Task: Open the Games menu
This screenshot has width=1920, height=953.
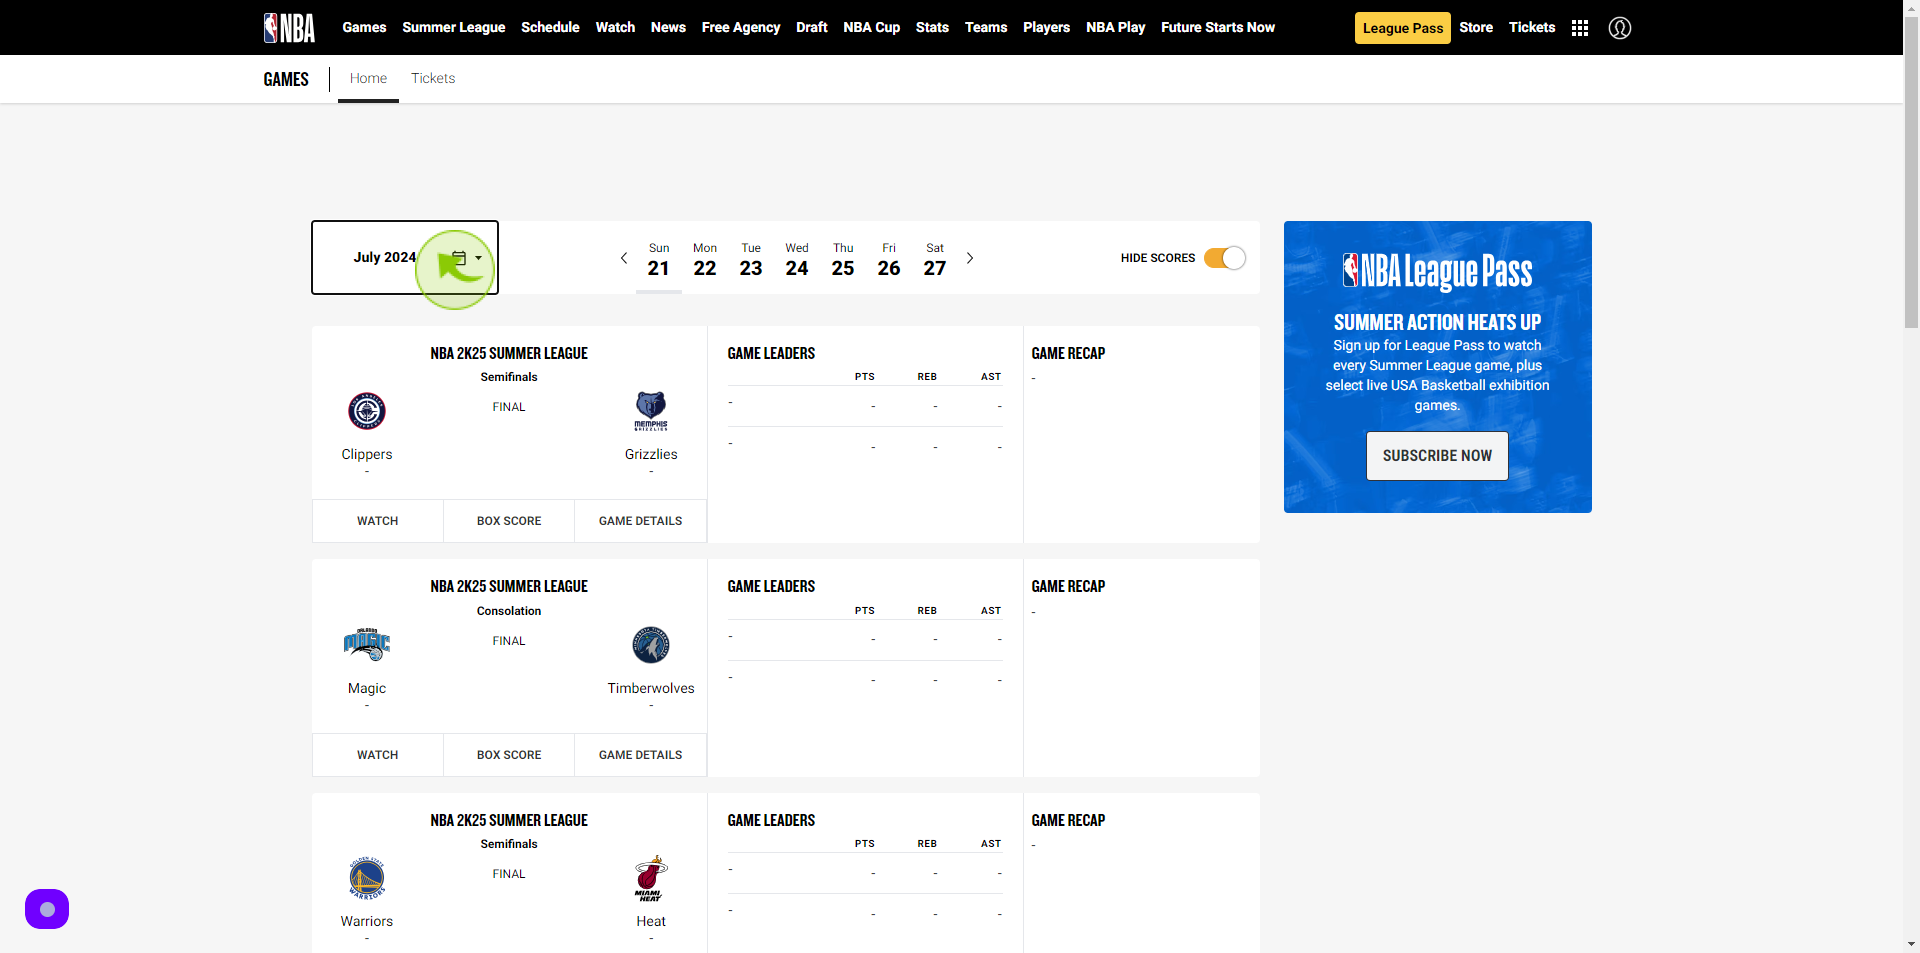Action: tap(364, 28)
